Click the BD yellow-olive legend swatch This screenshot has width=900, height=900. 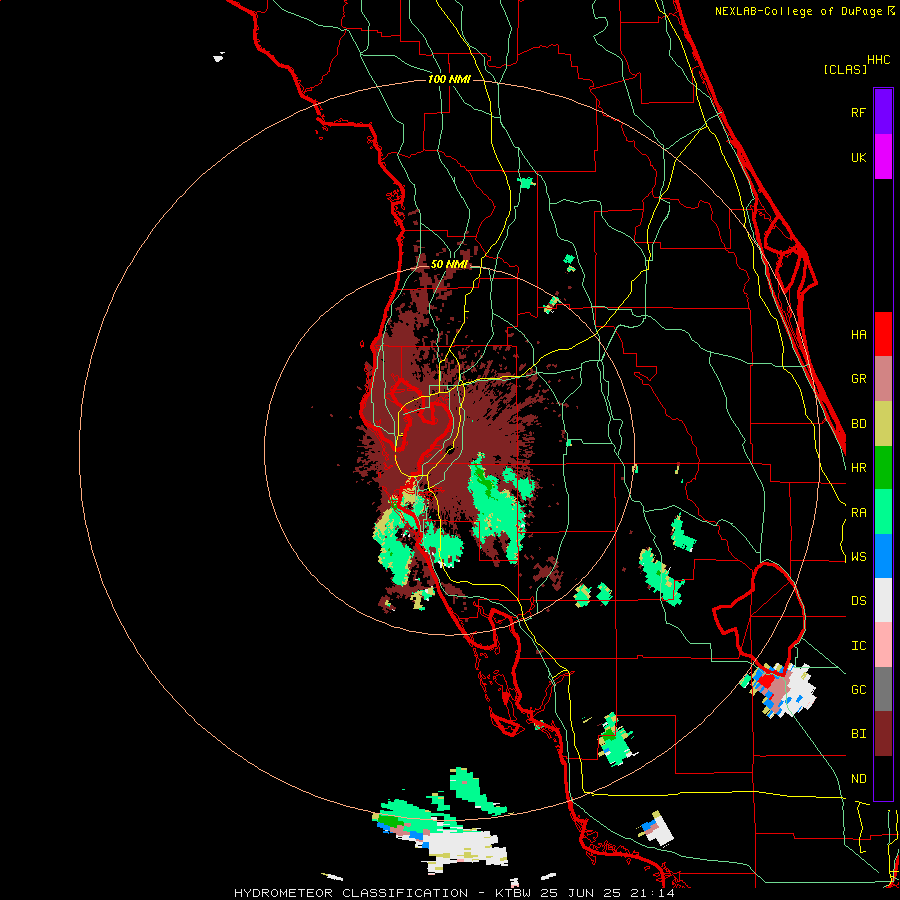(x=883, y=424)
